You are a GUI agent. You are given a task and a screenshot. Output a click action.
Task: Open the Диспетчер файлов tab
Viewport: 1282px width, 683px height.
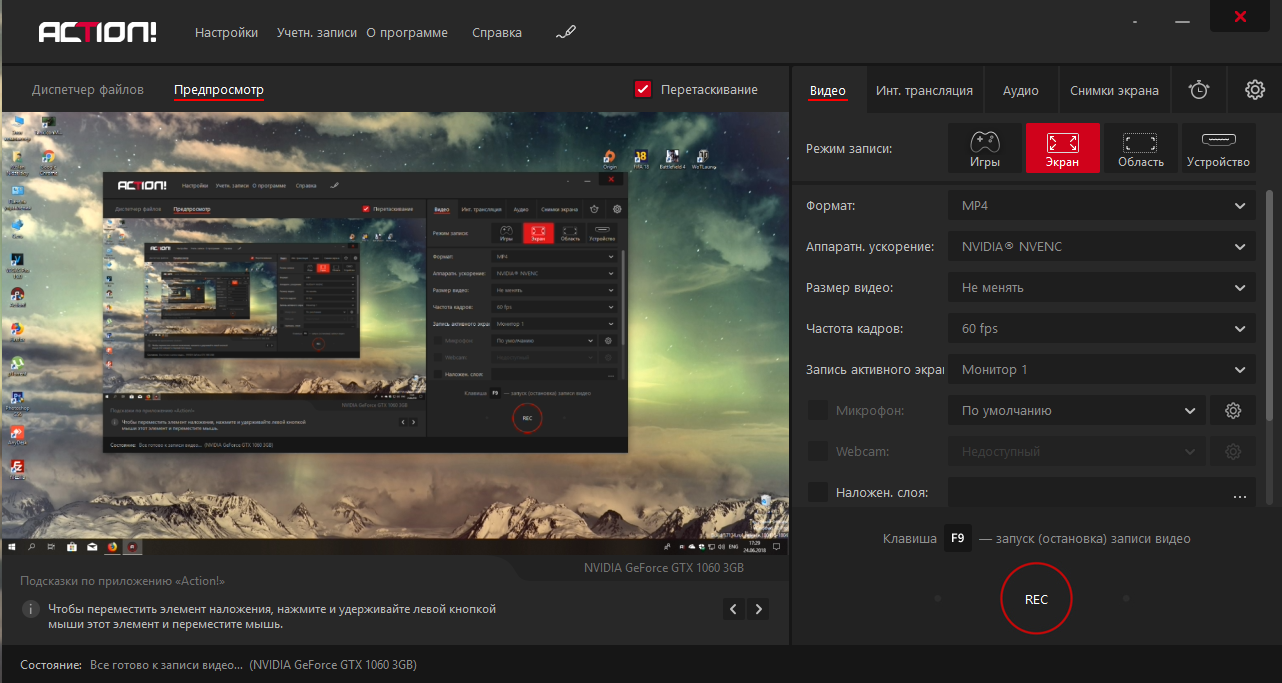coord(88,90)
